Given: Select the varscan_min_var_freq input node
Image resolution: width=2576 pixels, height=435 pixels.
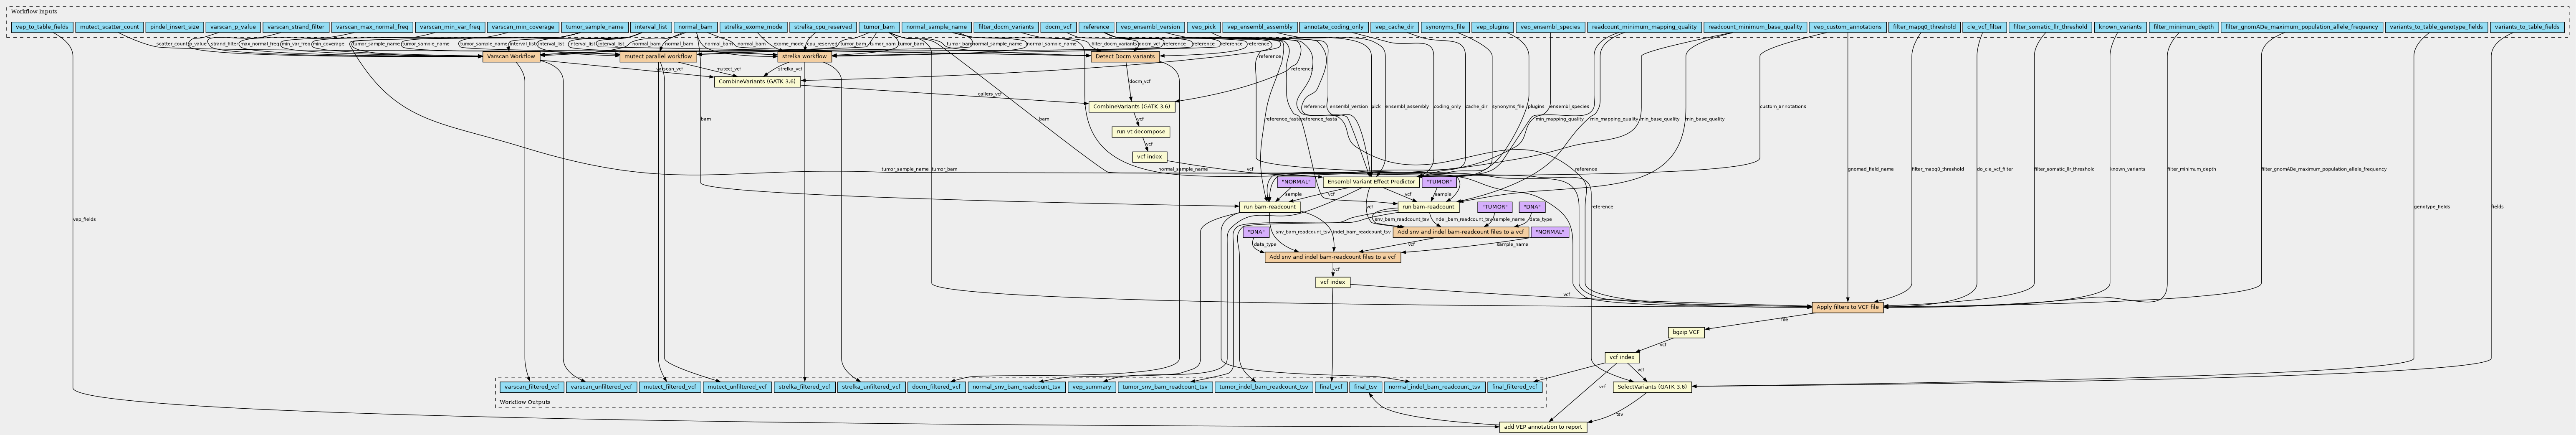Looking at the screenshot, I should [450, 27].
